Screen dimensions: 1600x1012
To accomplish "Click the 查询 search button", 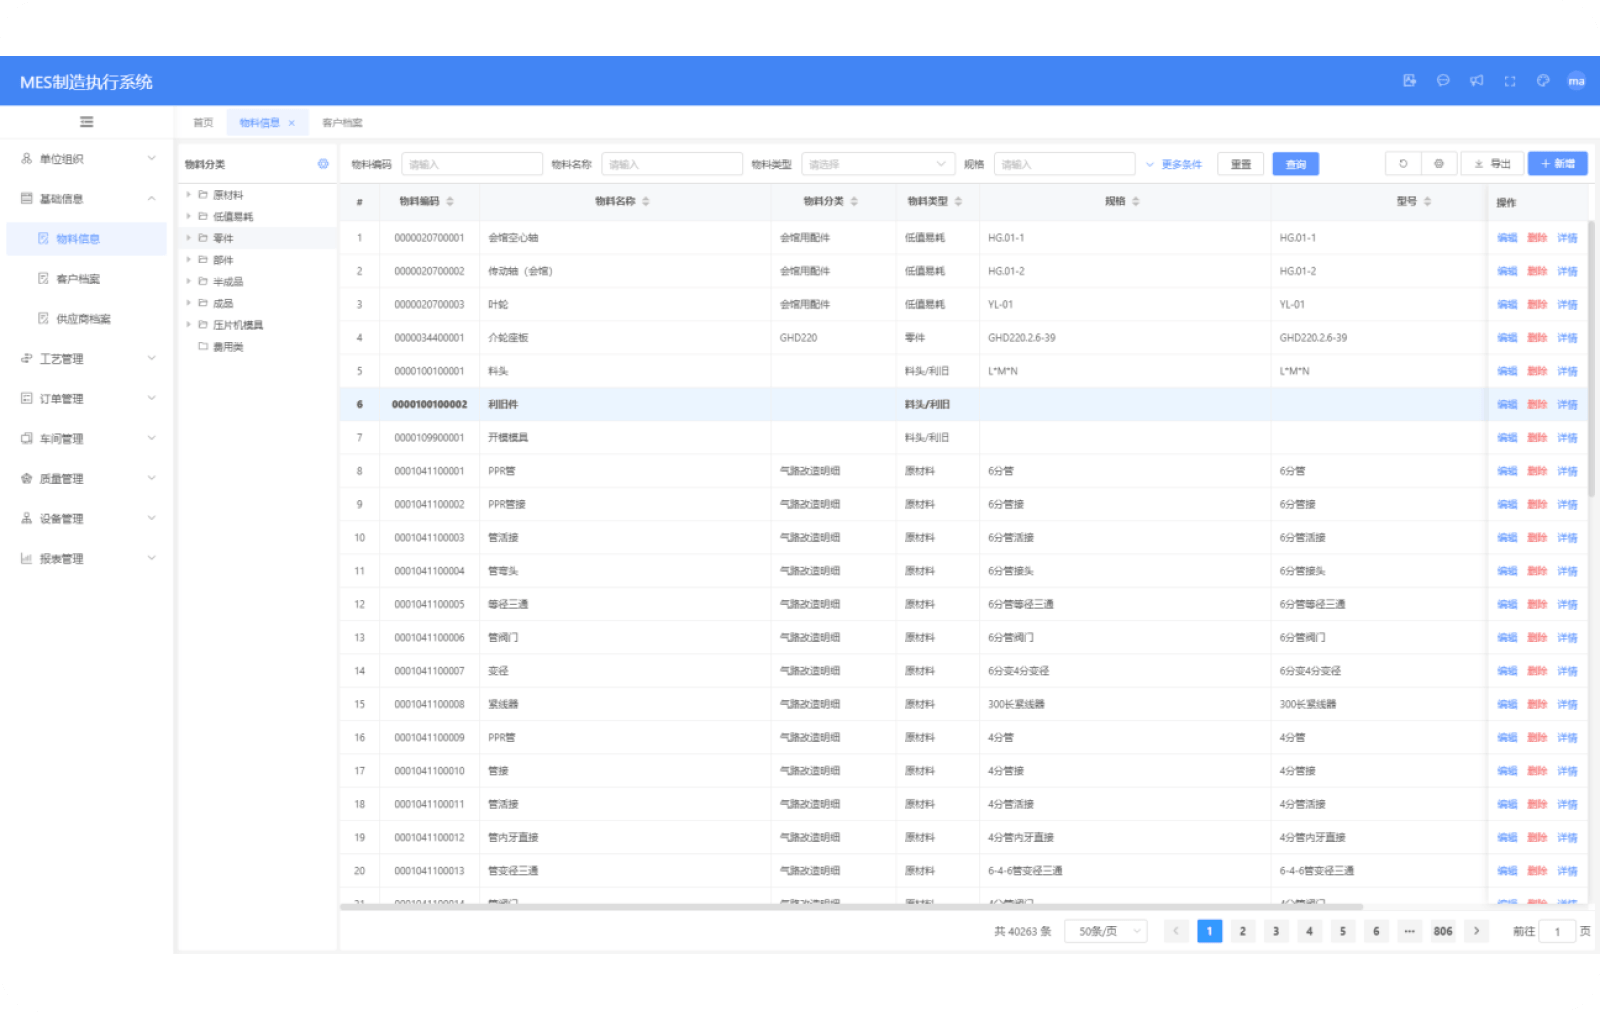I will 1295,164.
